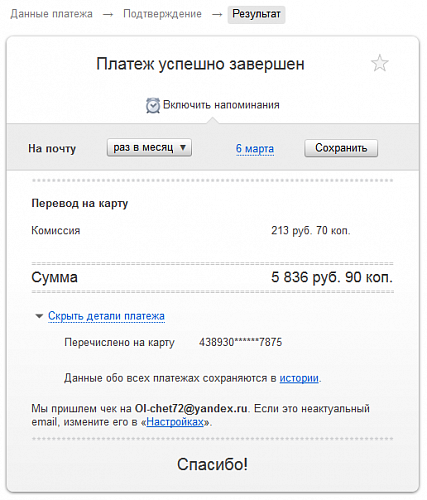Click the 'Комиссия' fee amount
Viewport: 427px width, 500px height.
311,230
